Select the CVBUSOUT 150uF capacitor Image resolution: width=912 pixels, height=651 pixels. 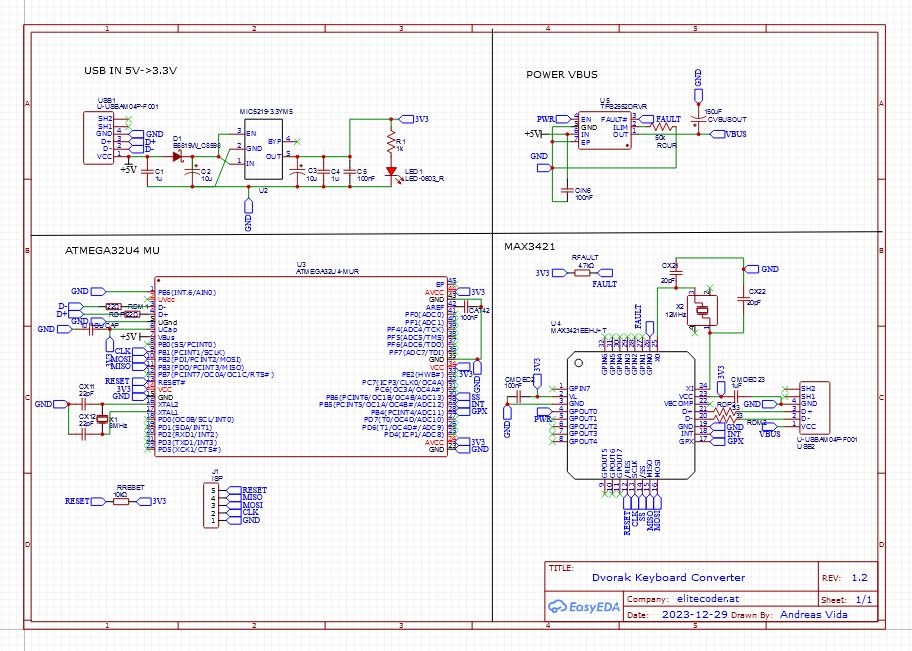click(699, 121)
